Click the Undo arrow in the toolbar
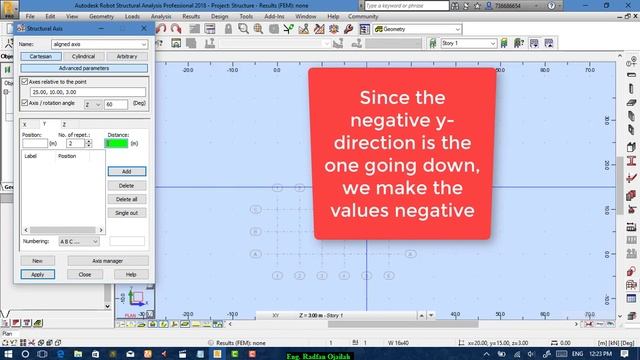Viewport: 640px width, 360px height. coord(161,29)
